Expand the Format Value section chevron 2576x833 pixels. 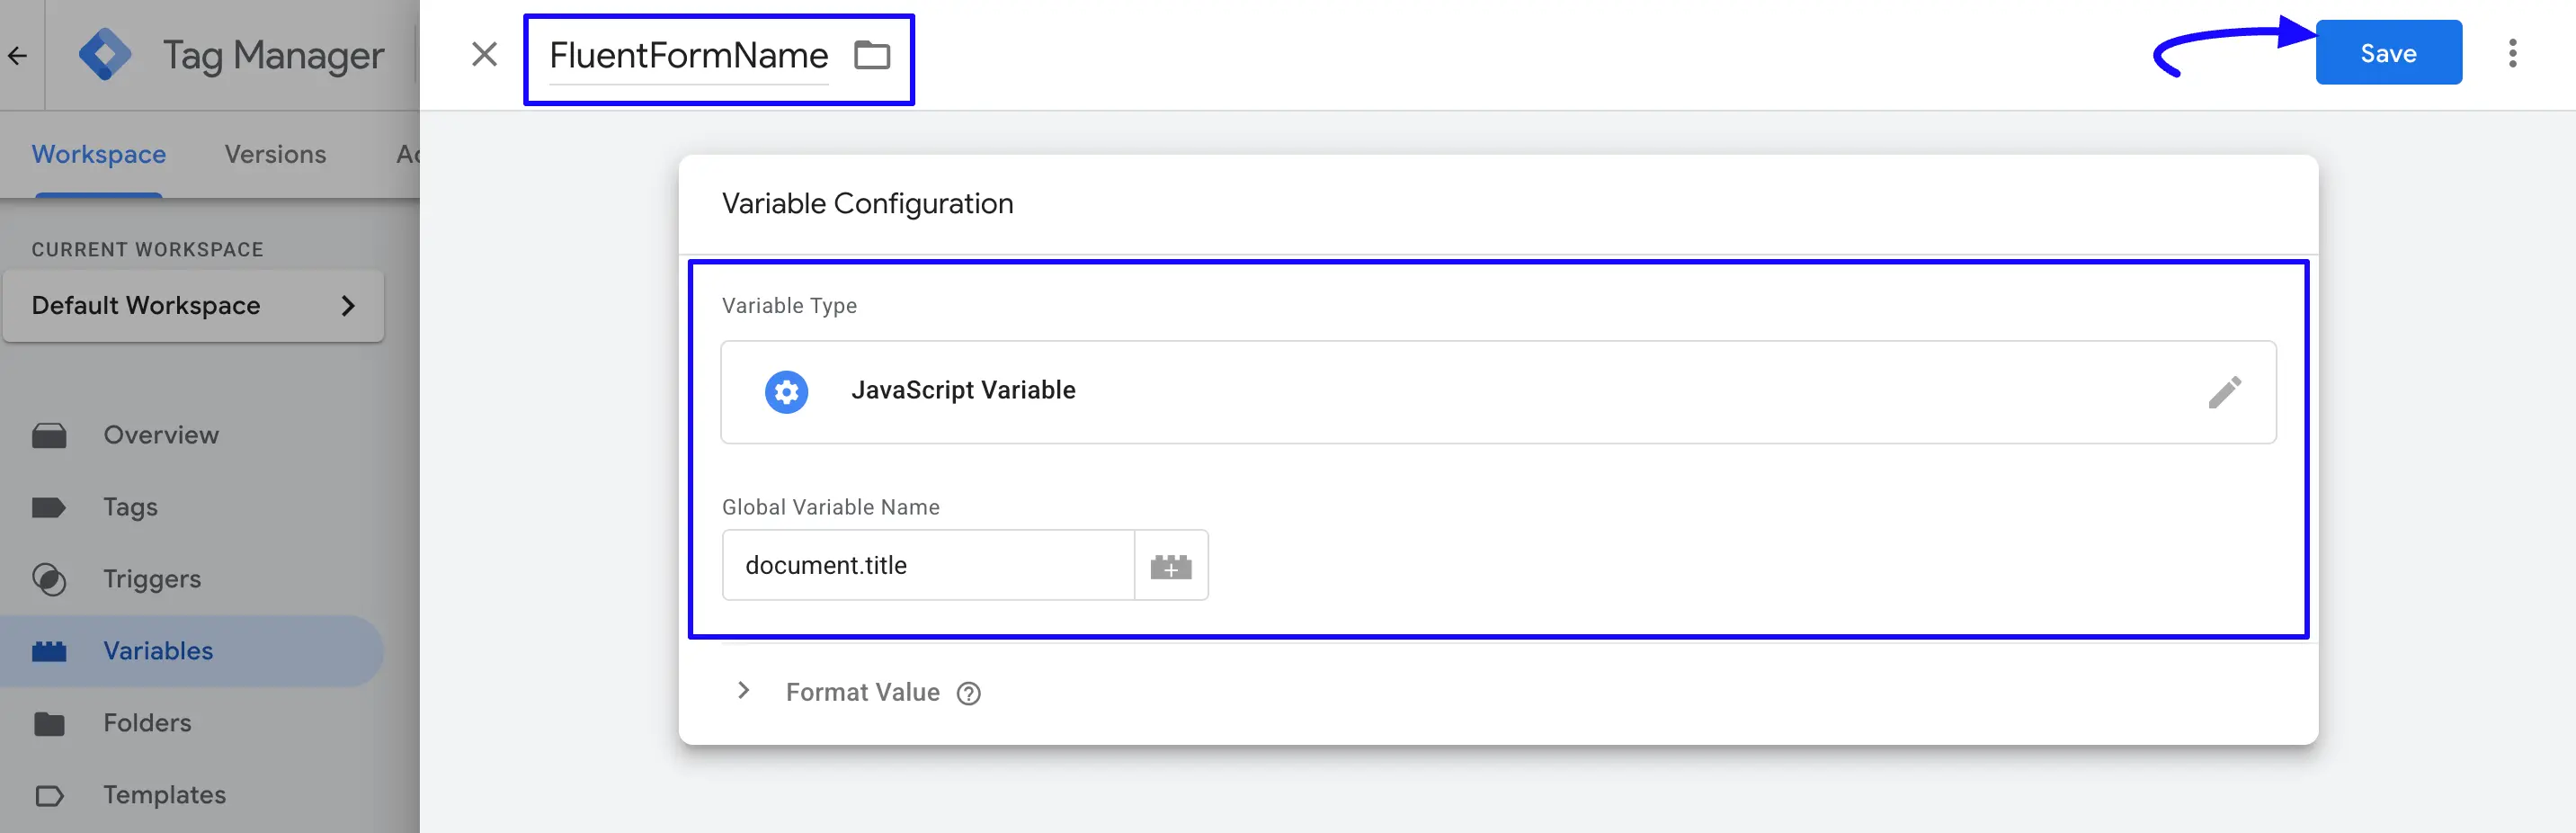point(743,690)
